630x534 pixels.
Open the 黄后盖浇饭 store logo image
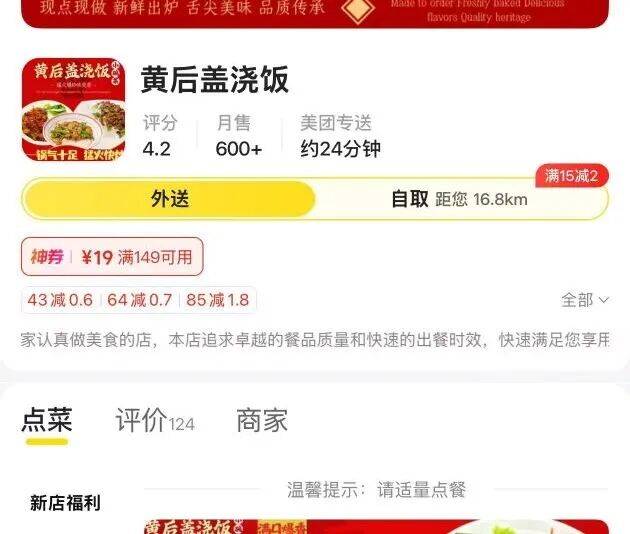74,109
